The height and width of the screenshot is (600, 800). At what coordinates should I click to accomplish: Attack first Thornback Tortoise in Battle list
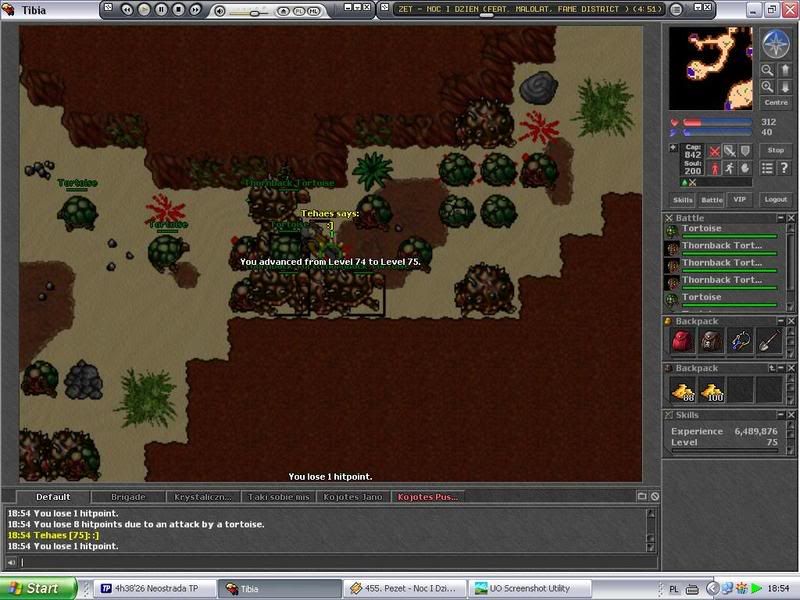(x=722, y=248)
